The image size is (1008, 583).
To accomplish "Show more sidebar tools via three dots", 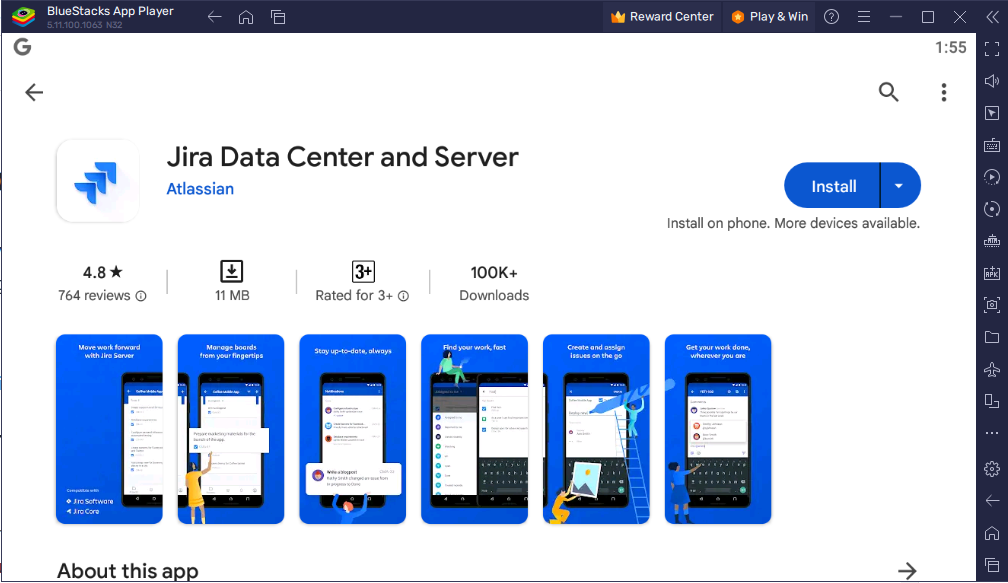I will [992, 433].
